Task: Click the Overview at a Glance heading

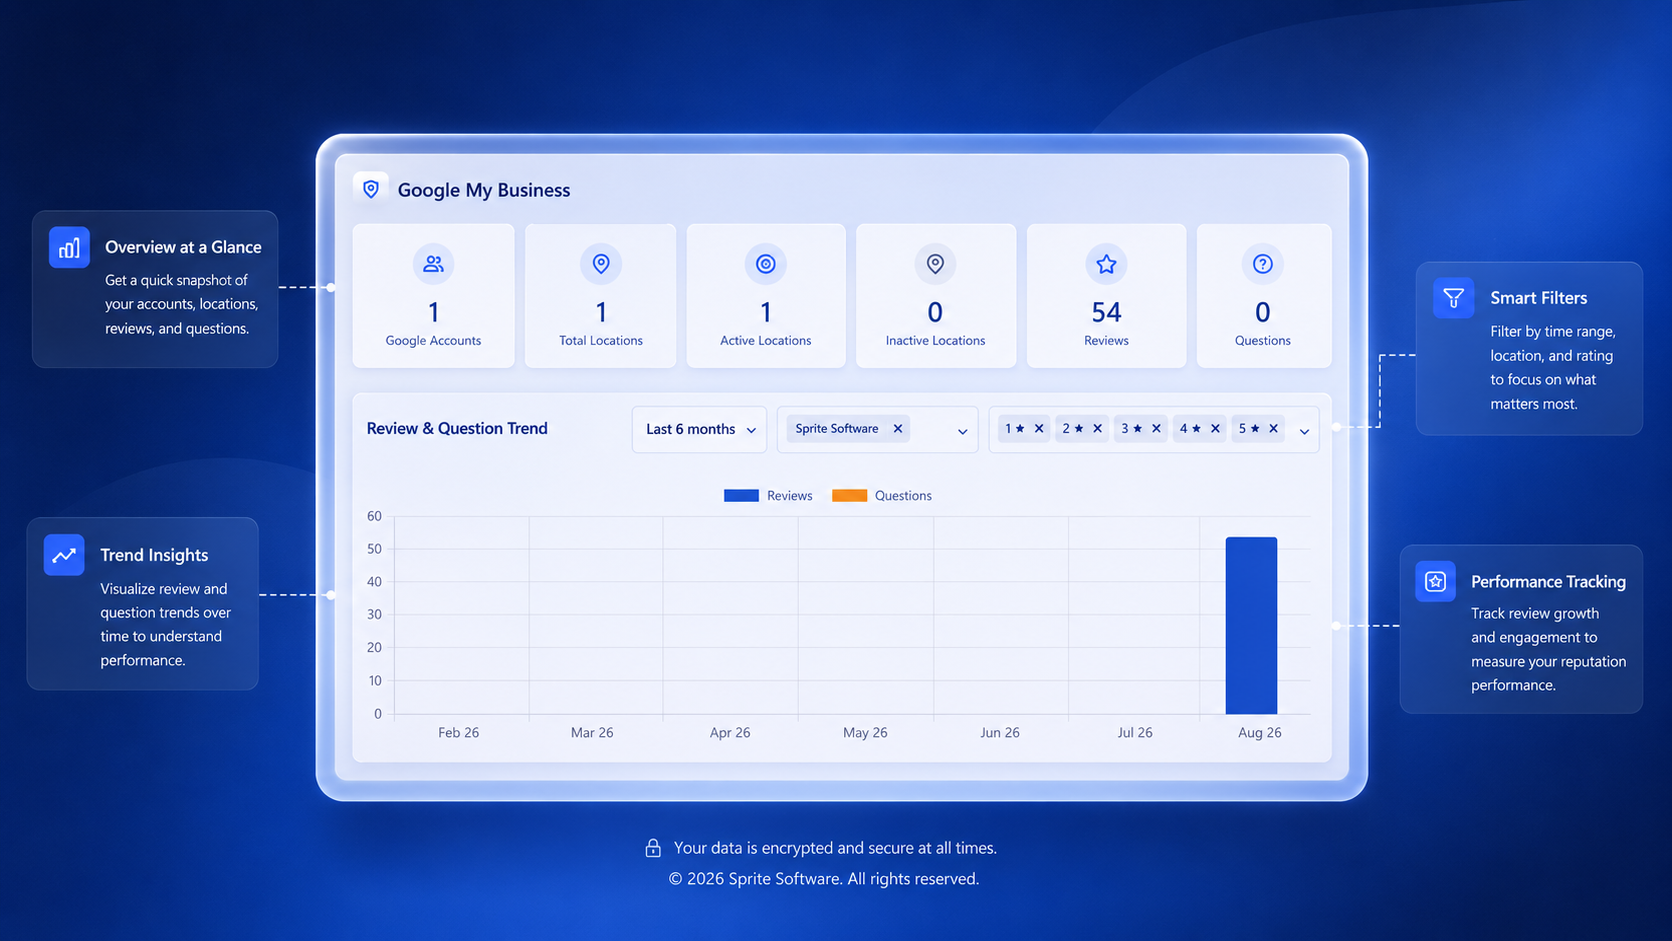Action: (183, 247)
